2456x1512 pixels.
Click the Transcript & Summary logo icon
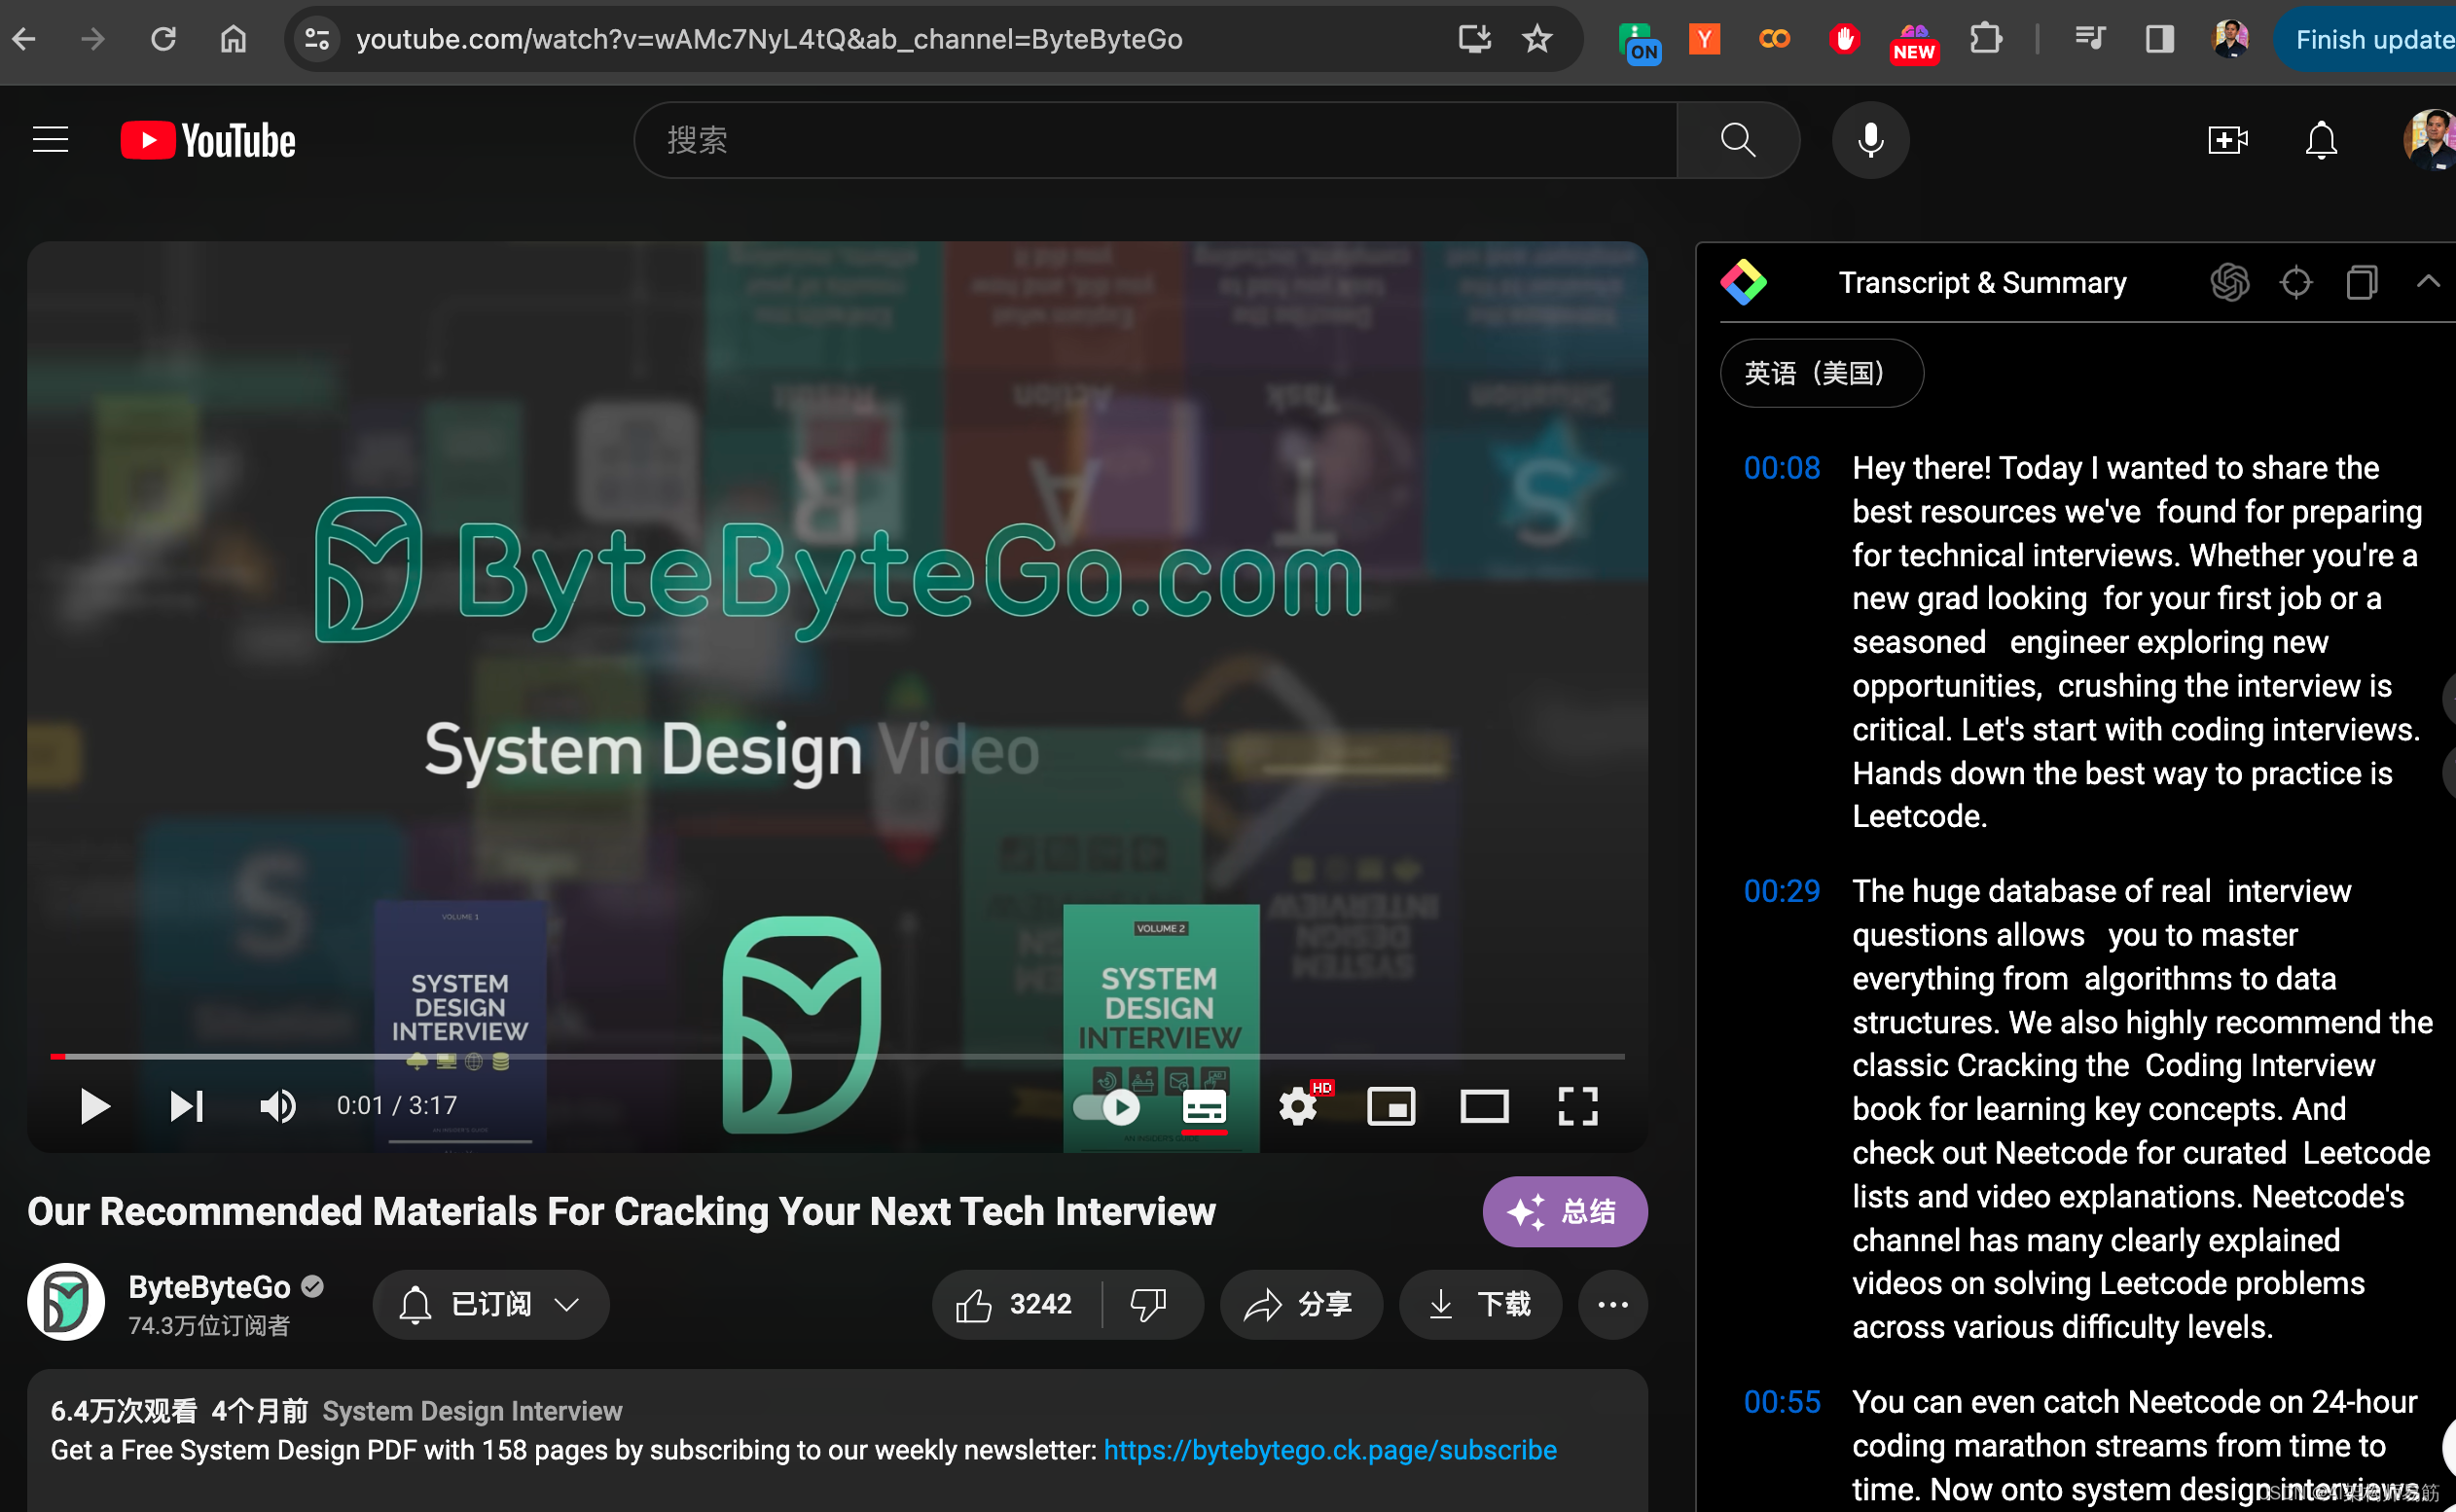point(1743,282)
